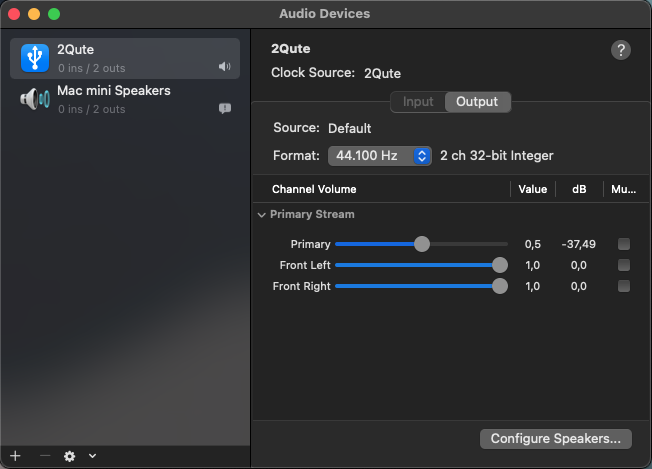The height and width of the screenshot is (469, 652).
Task: Select the Mac mini Speakers device name
Action: (x=114, y=91)
